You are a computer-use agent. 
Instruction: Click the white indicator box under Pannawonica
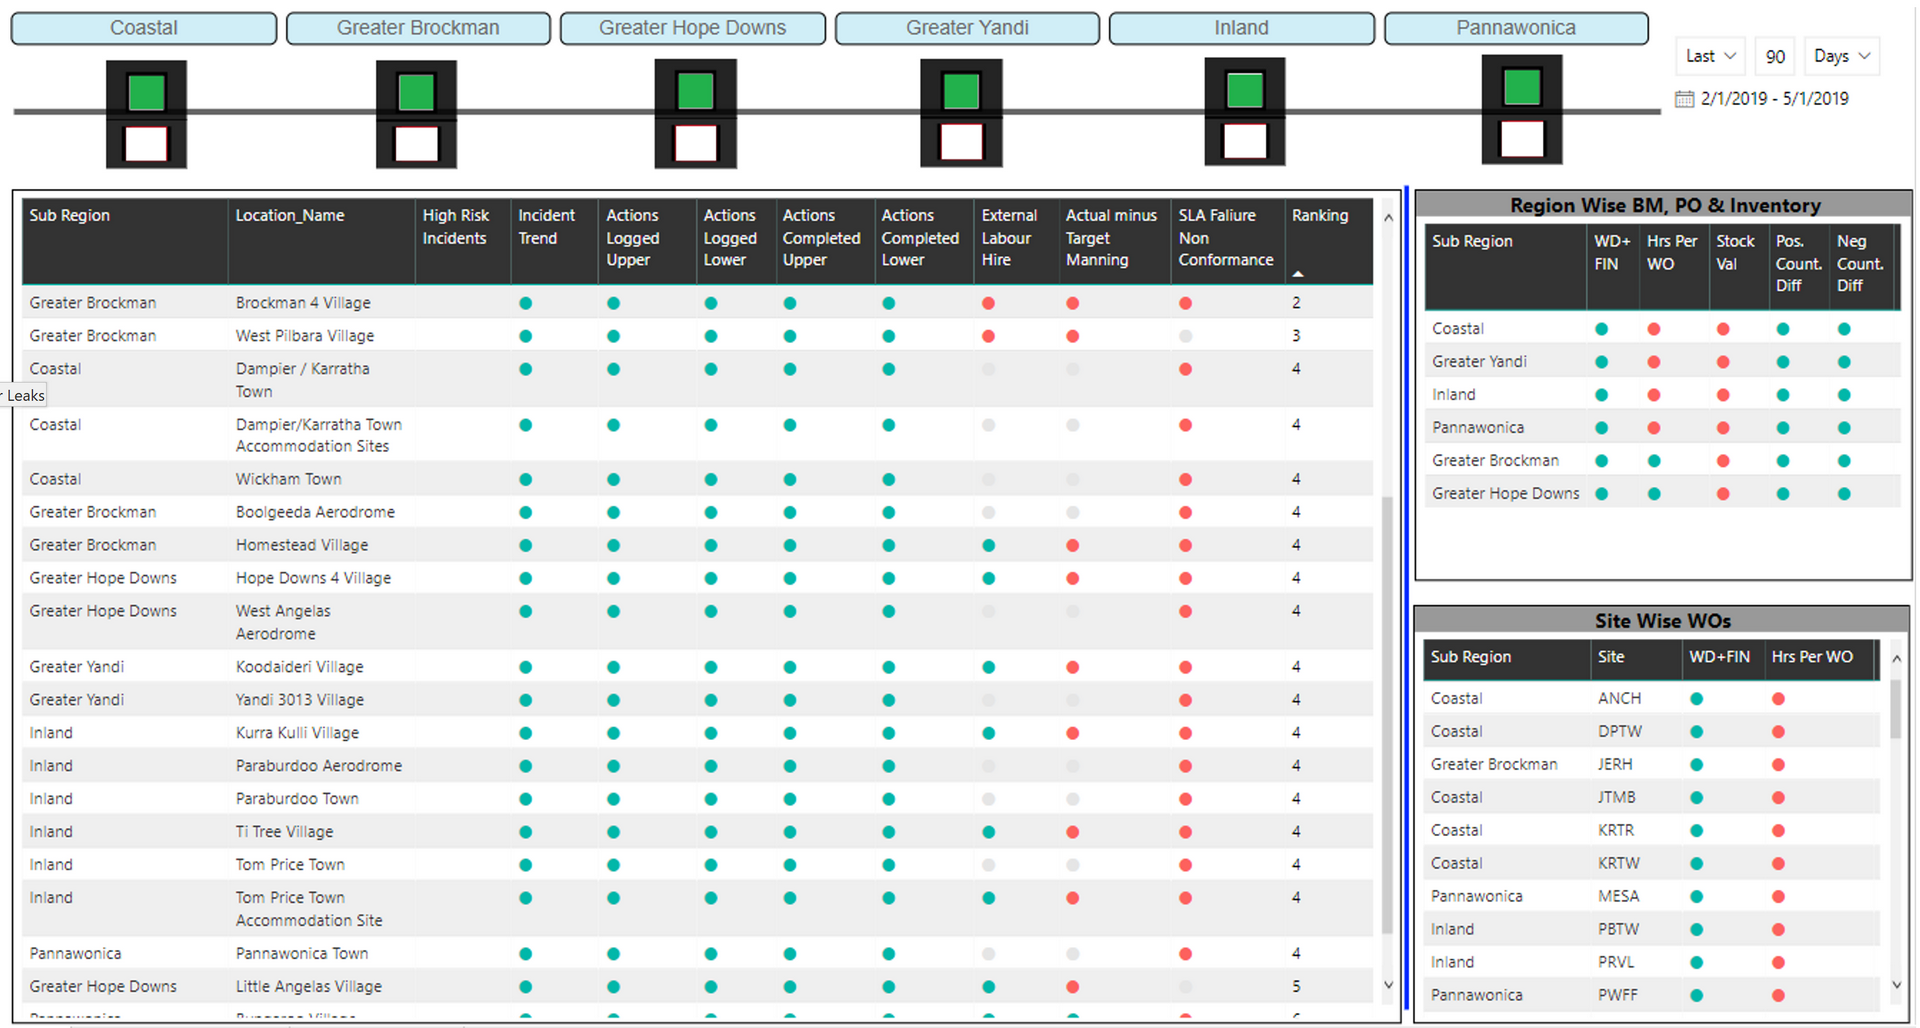coord(1521,139)
